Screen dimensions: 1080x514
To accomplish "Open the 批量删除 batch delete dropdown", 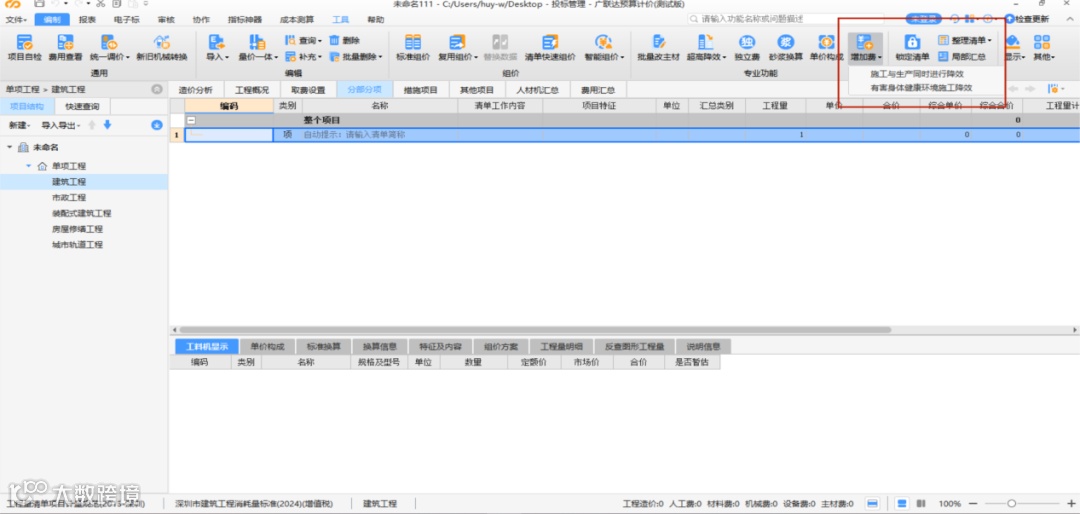I will [x=355, y=56].
